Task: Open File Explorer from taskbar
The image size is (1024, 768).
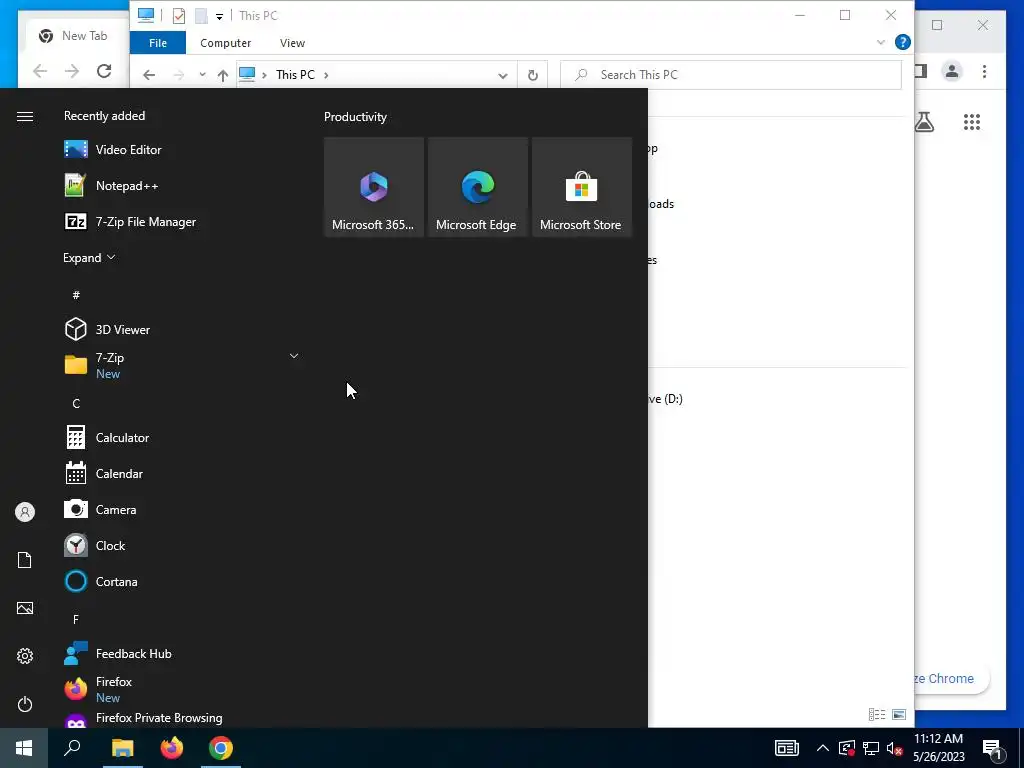Action: coord(122,748)
